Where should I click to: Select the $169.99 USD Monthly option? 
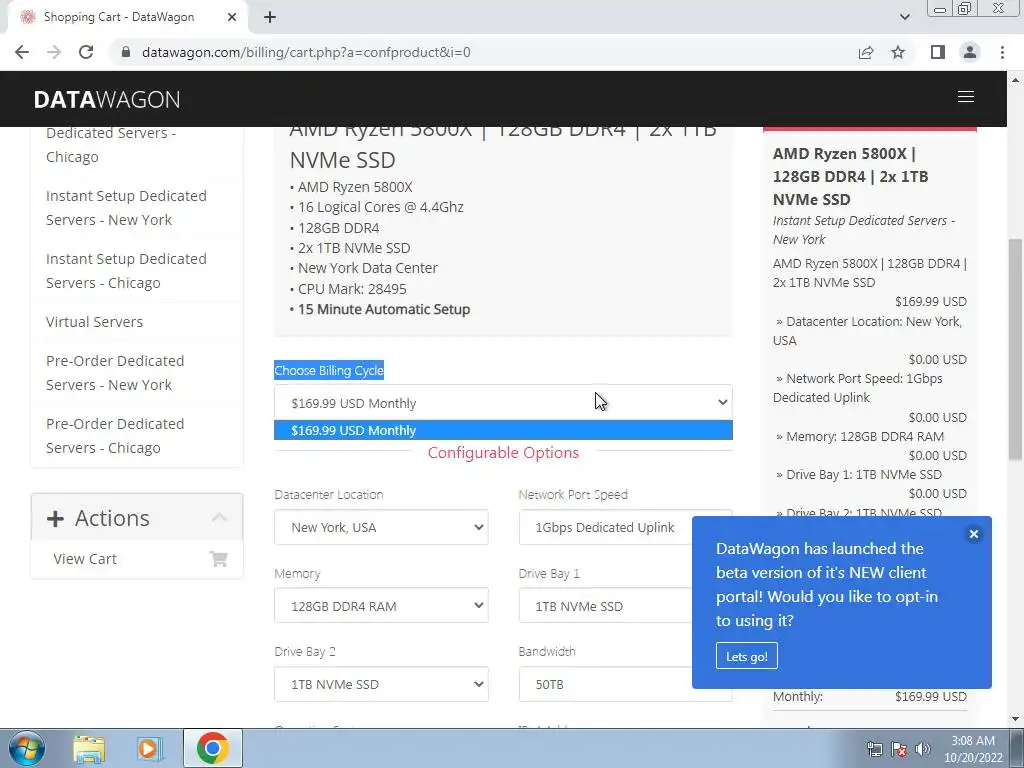pos(503,430)
